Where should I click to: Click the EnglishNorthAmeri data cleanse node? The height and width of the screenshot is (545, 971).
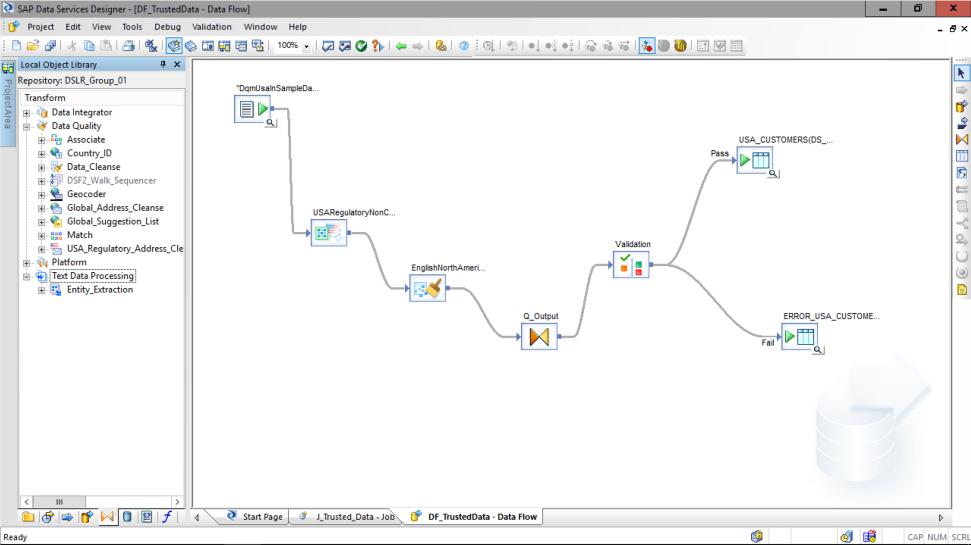tap(427, 288)
